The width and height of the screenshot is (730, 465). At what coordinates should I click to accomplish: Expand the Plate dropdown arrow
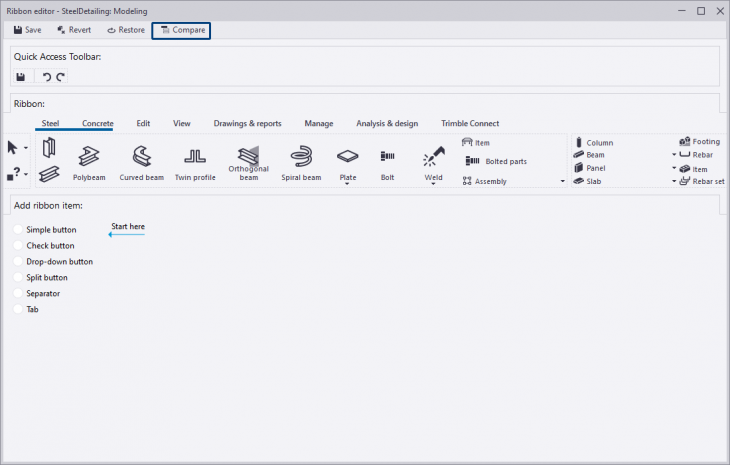click(x=347, y=184)
